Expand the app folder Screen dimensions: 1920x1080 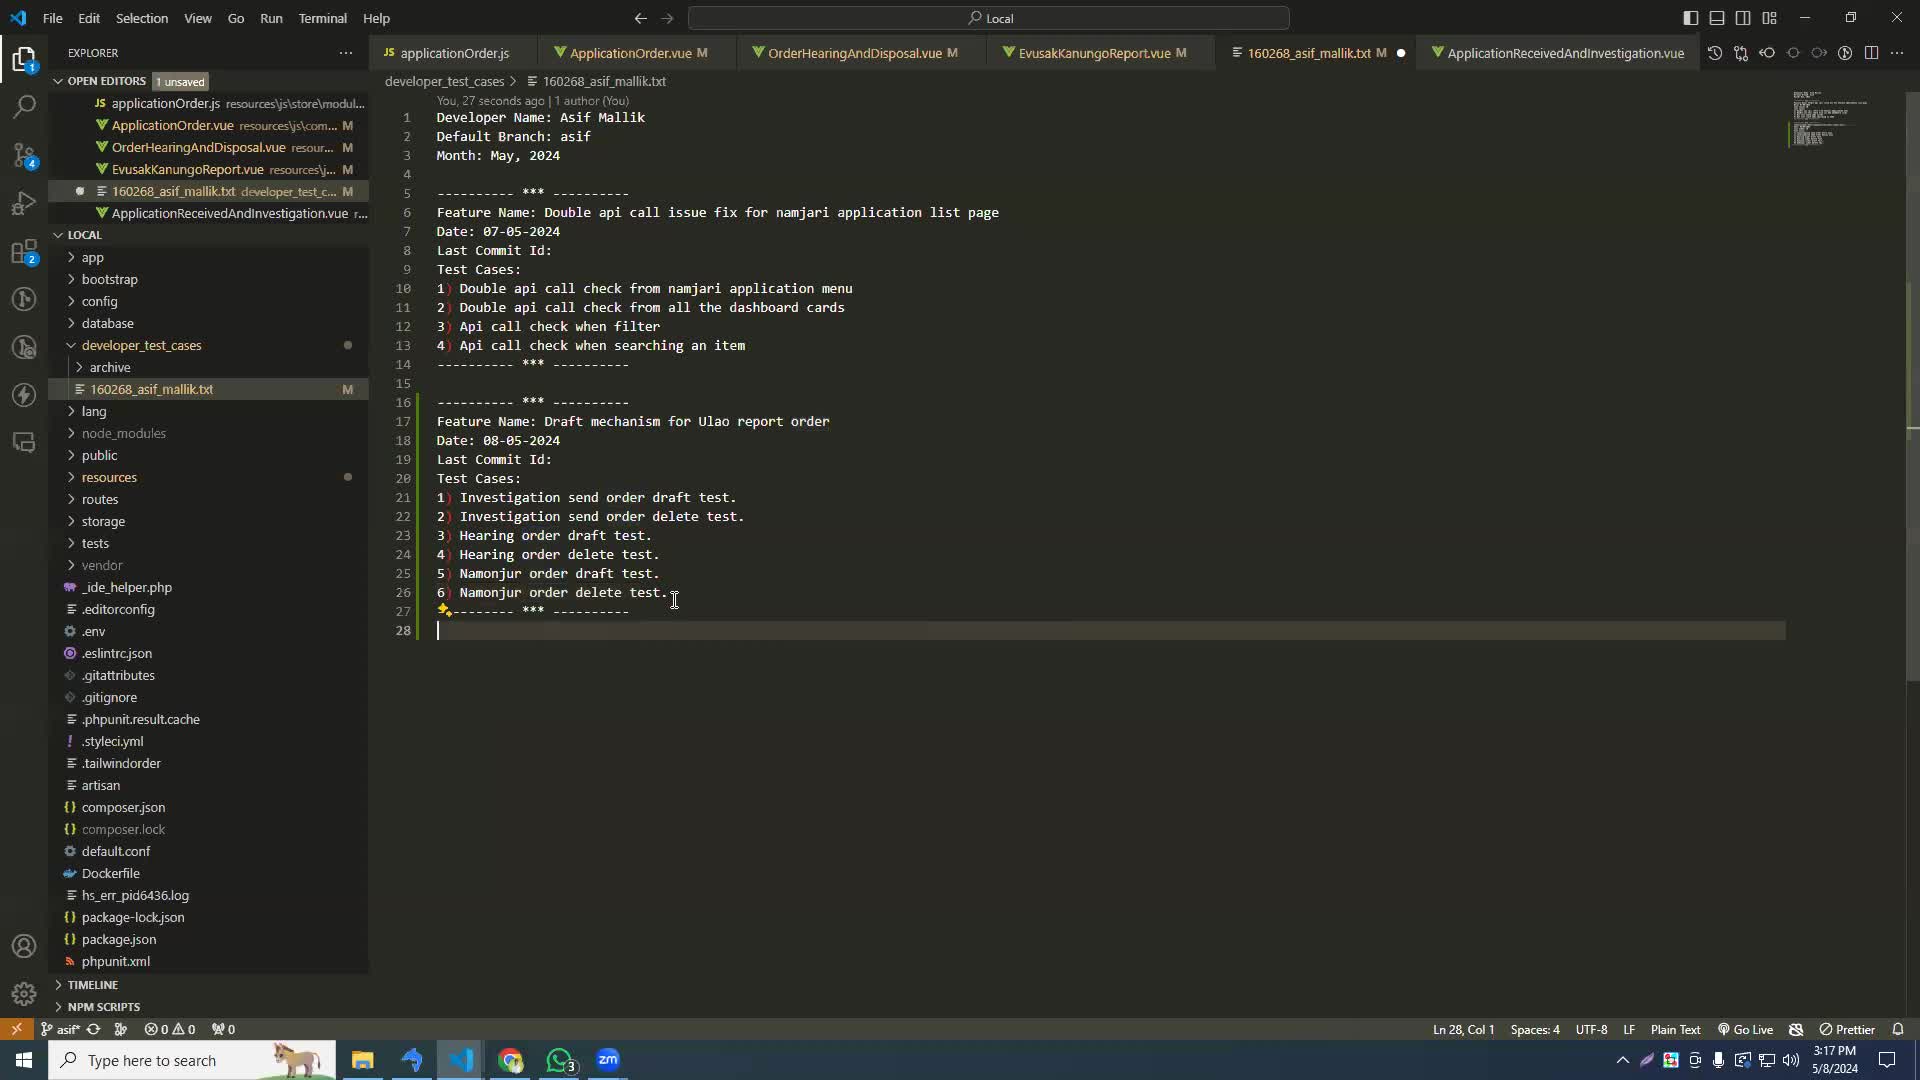pos(92,257)
